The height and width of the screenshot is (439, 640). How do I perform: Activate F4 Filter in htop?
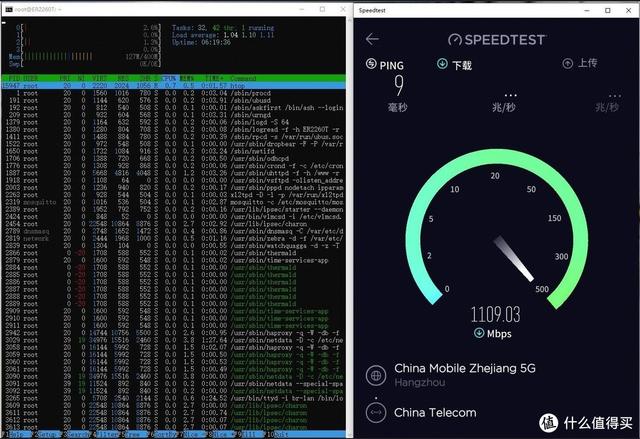(x=107, y=435)
